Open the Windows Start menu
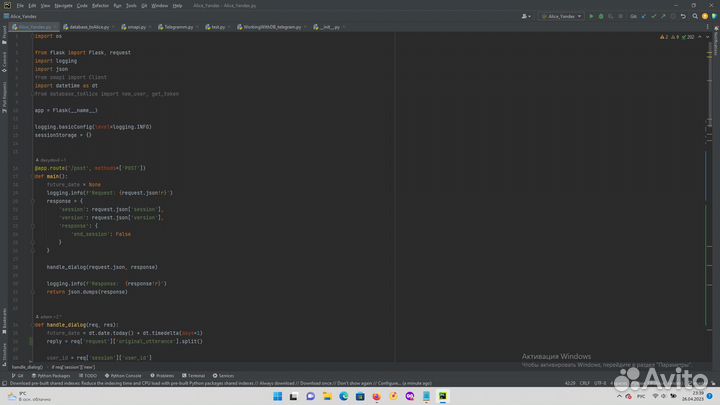 coord(277,396)
